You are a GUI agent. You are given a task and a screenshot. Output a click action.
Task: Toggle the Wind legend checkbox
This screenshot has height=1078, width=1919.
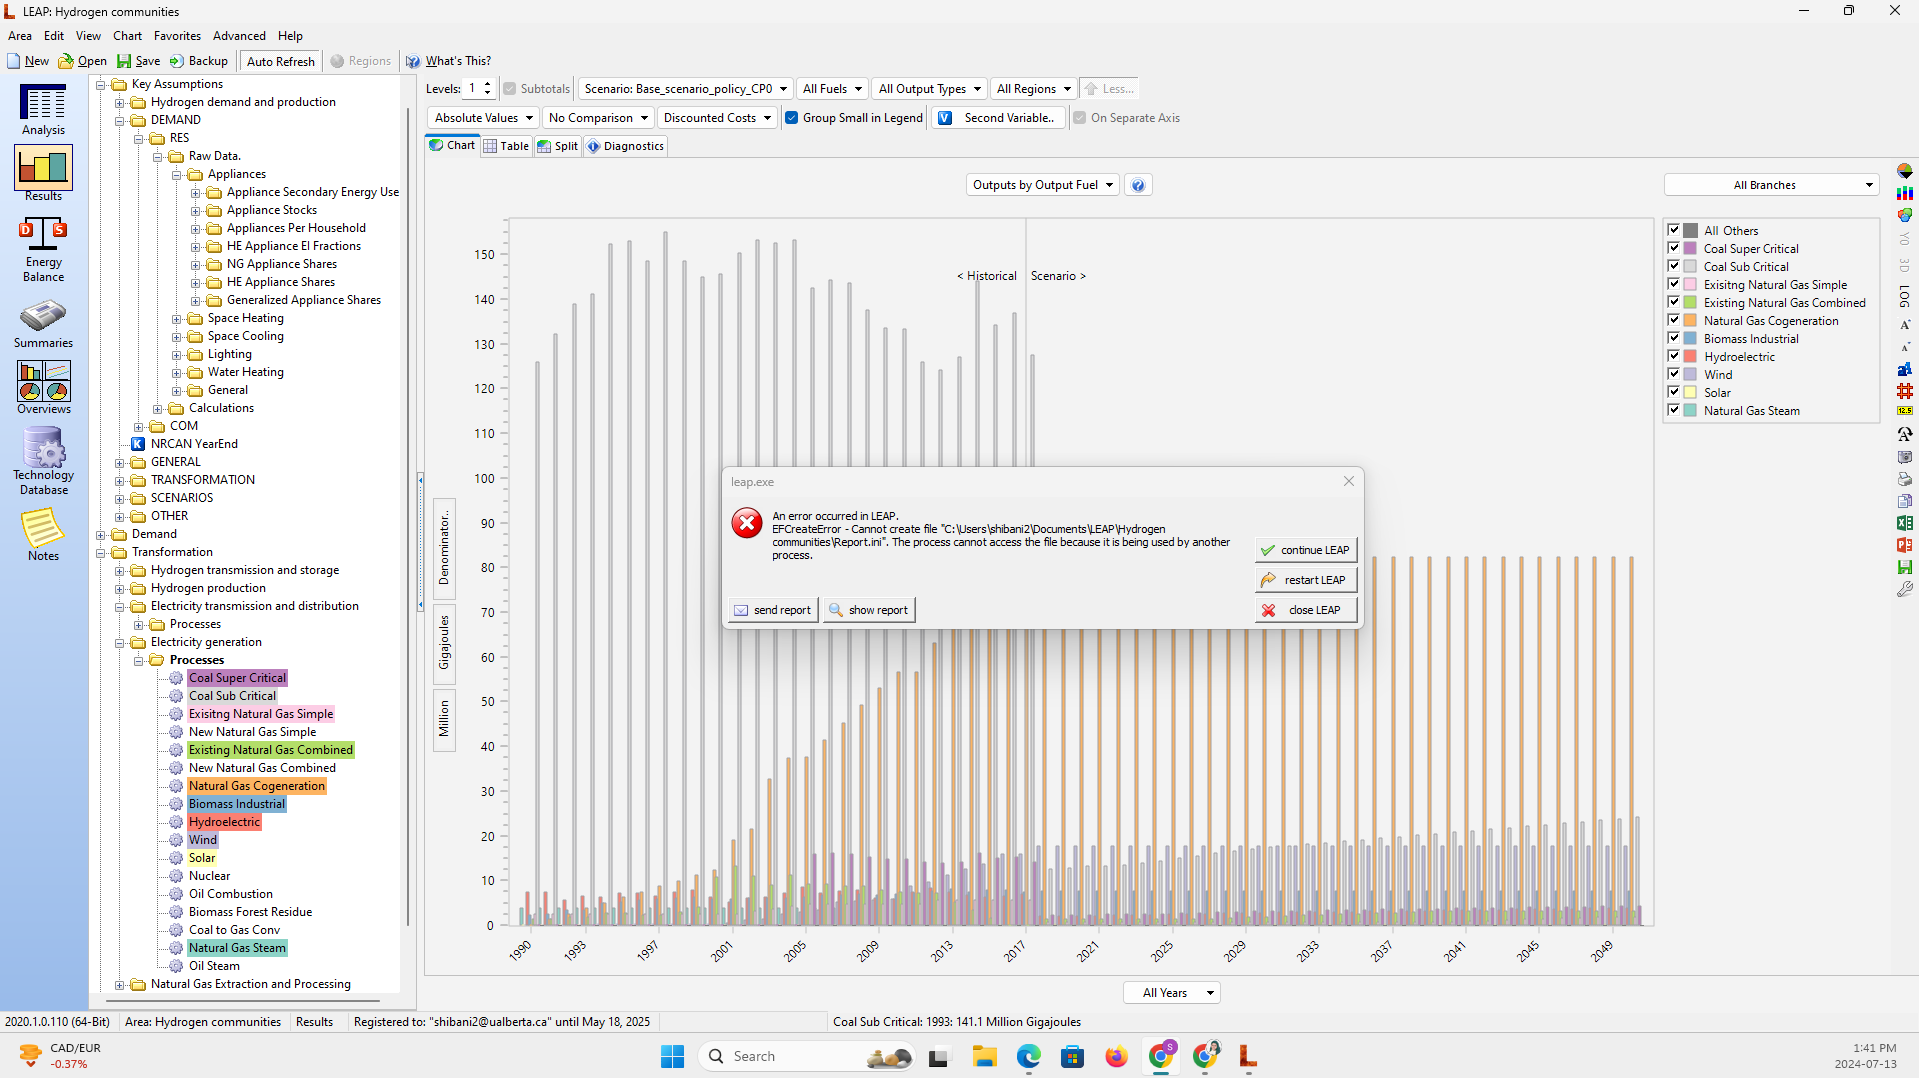pos(1673,374)
